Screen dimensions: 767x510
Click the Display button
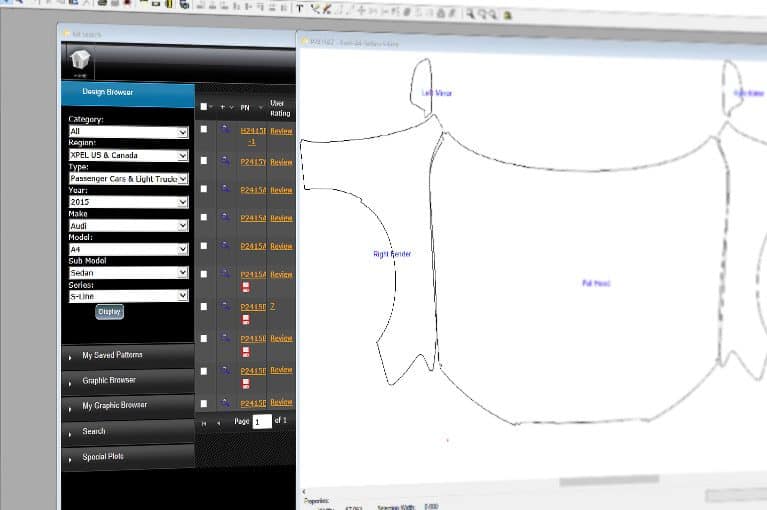[x=110, y=311]
